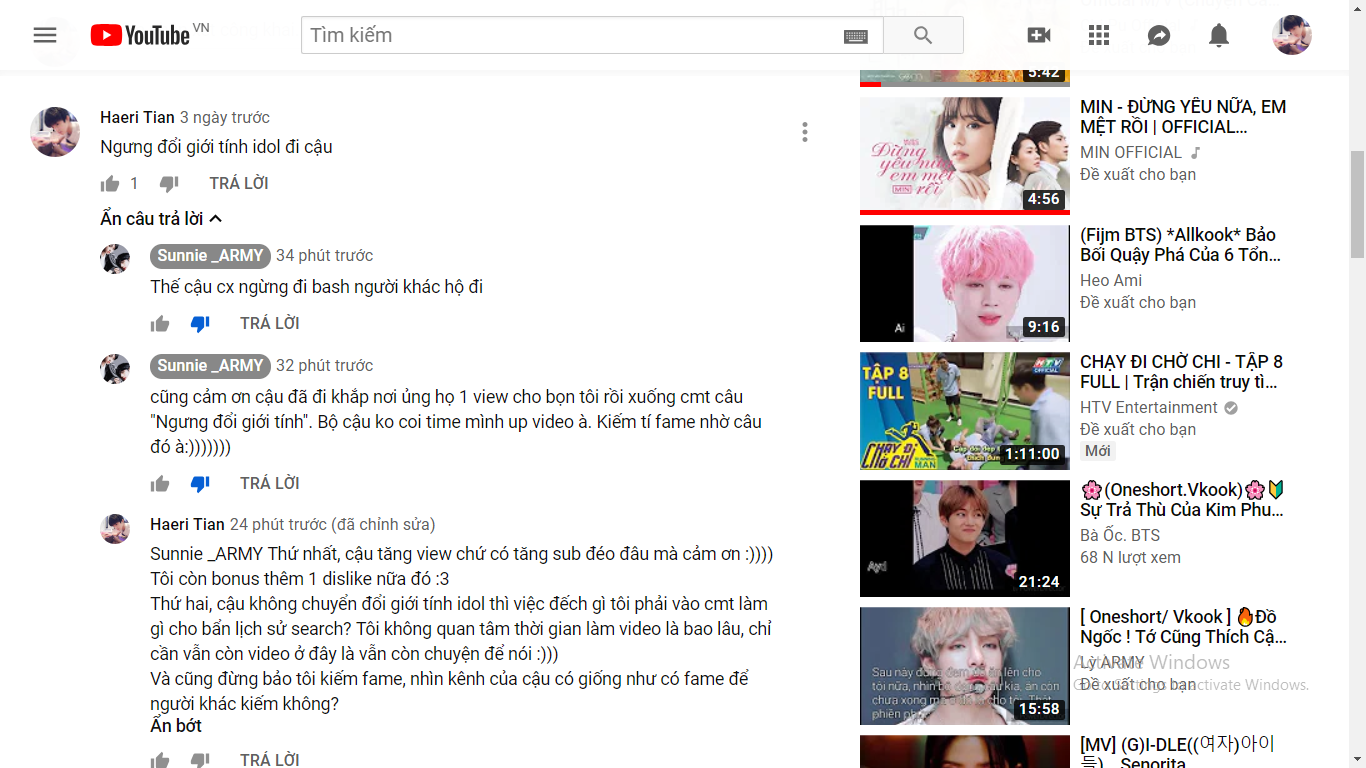Click TRẢ LỜI under the top comment

239,183
